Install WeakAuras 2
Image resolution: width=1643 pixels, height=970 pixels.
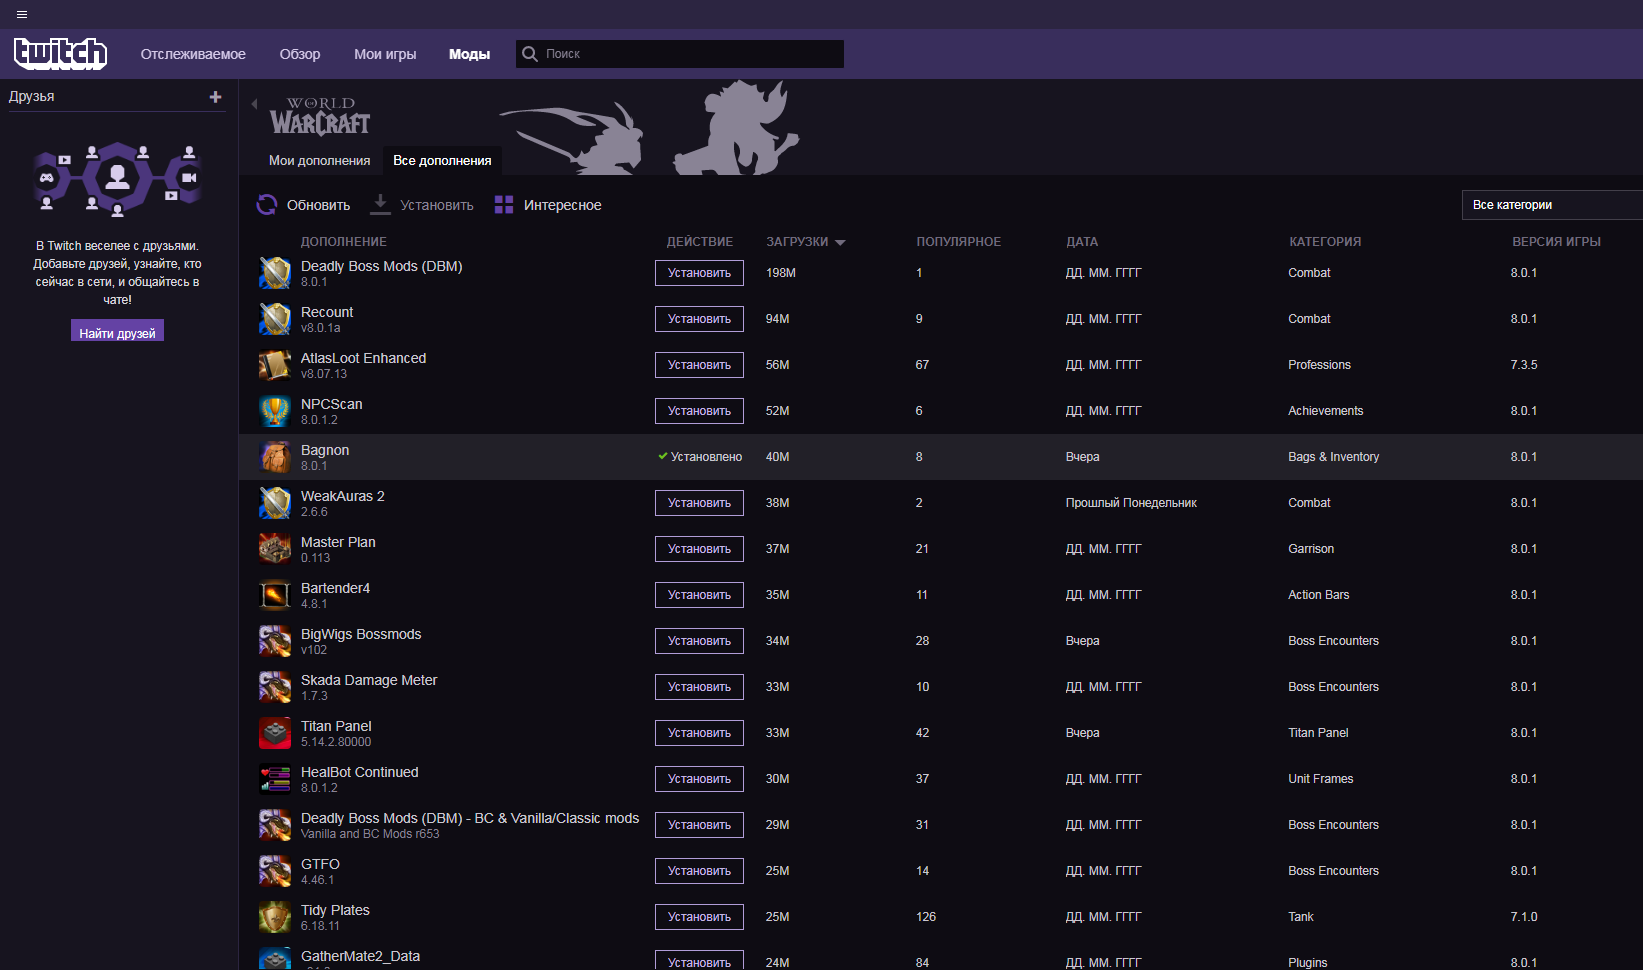699,503
